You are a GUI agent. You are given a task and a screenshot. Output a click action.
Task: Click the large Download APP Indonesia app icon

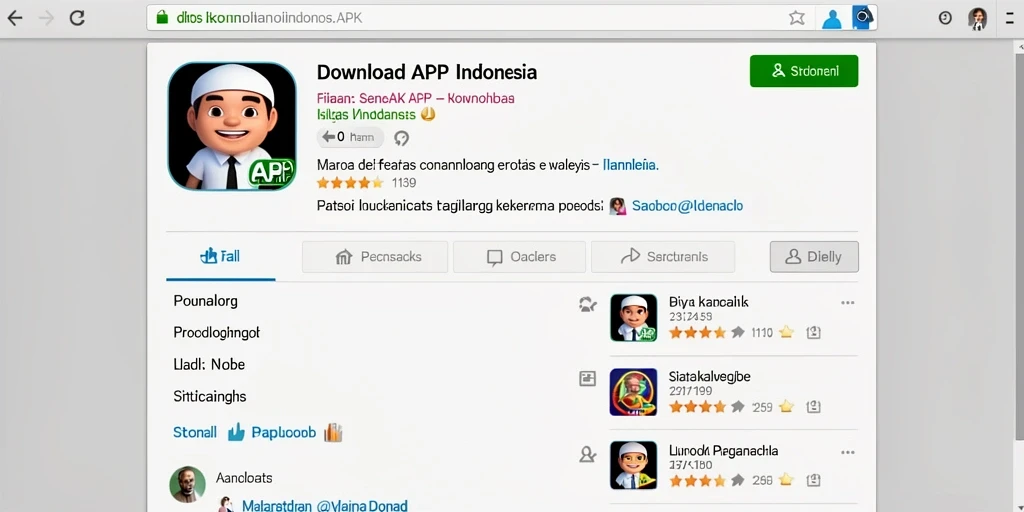click(x=232, y=127)
